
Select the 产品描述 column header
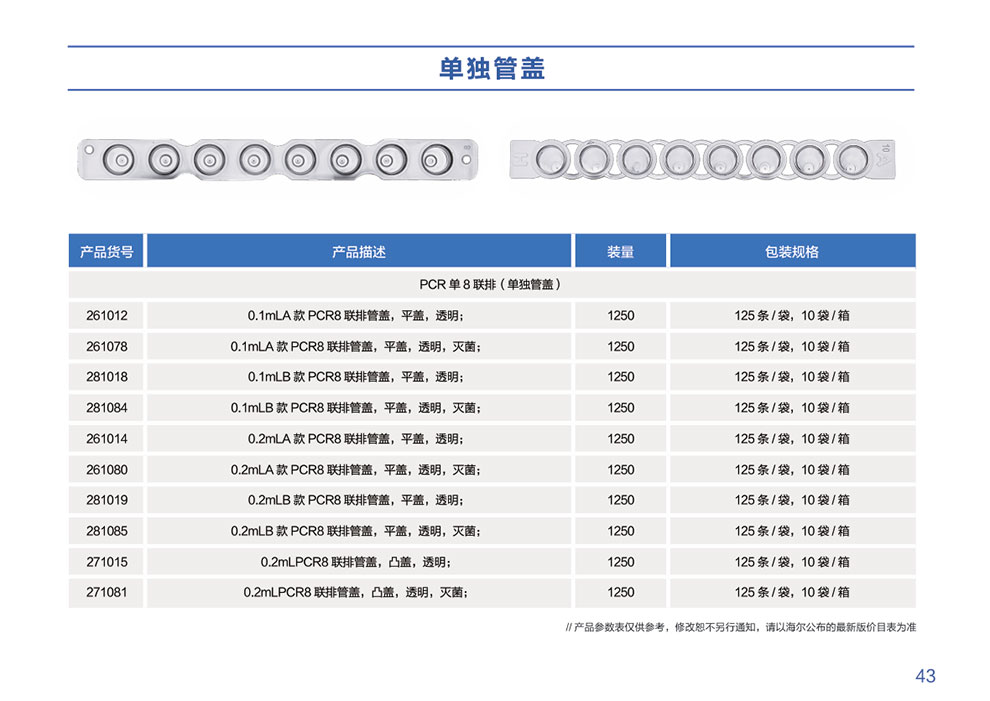(x=358, y=252)
